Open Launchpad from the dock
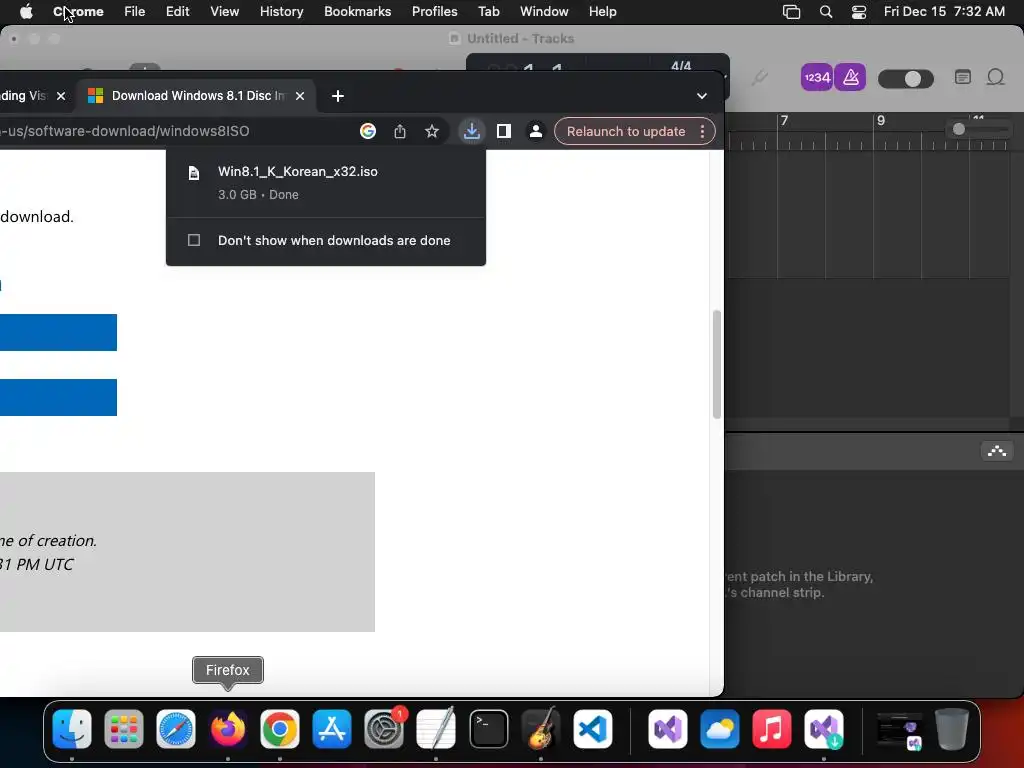This screenshot has height=768, width=1024. tap(123, 729)
